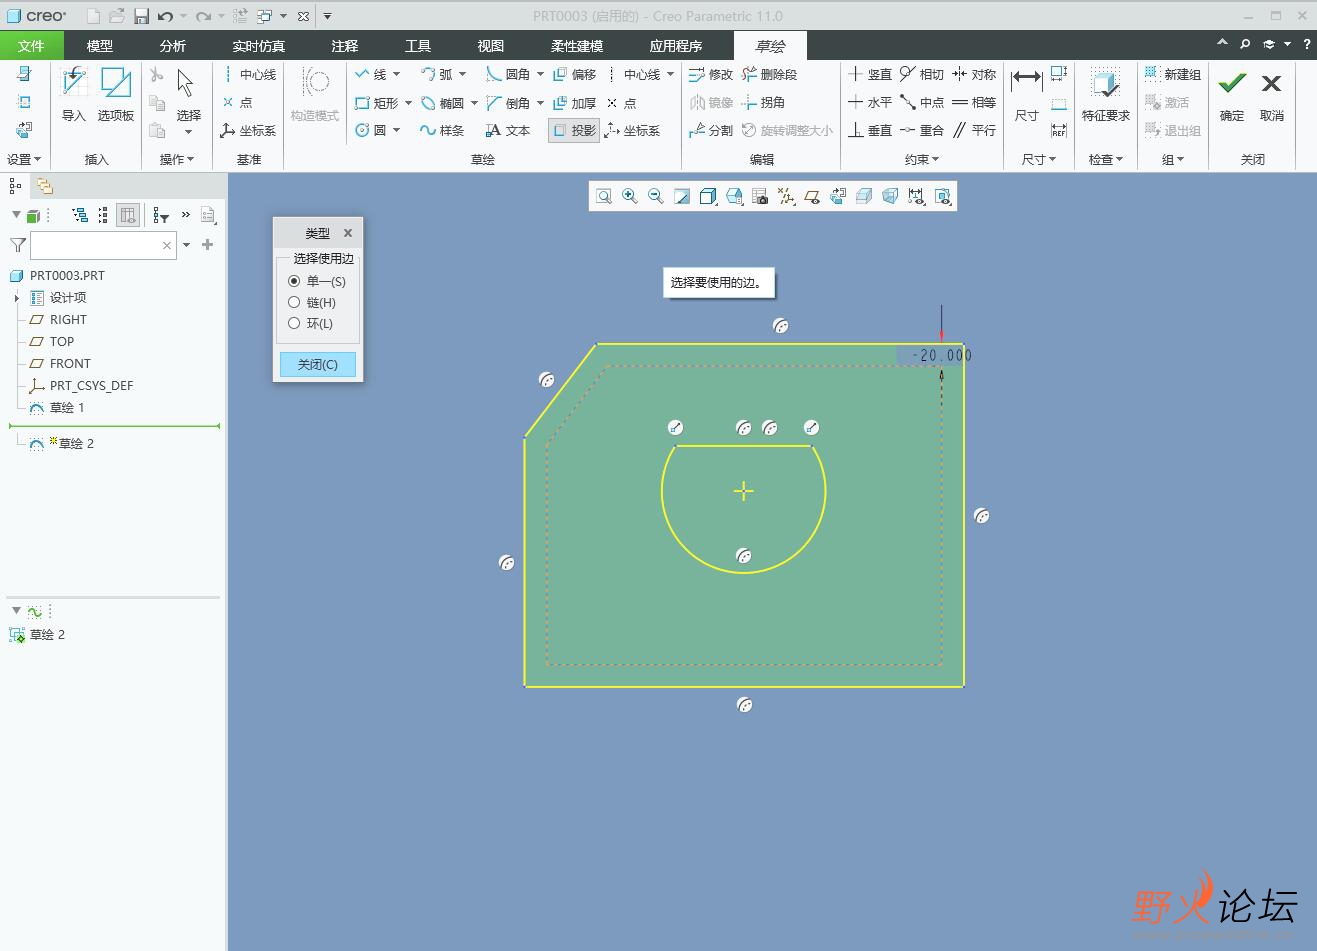The height and width of the screenshot is (951, 1317).
Task: Click the Corner (拐角) trim tool
Action: (x=763, y=102)
